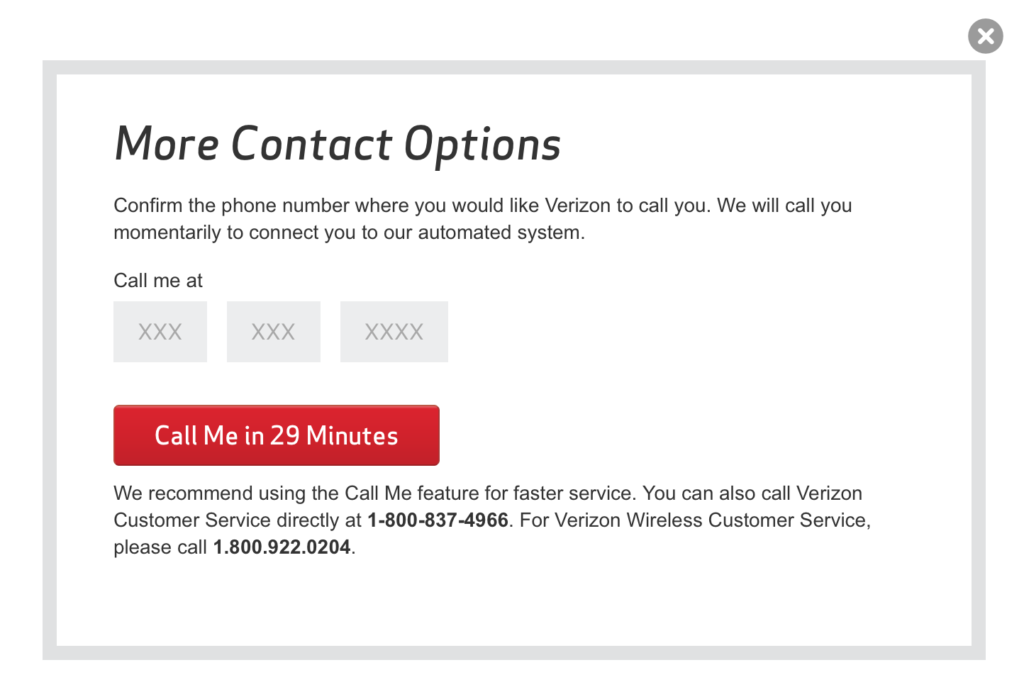
Task: Close the More Contact Options dialog
Action: pyautogui.click(x=985, y=36)
